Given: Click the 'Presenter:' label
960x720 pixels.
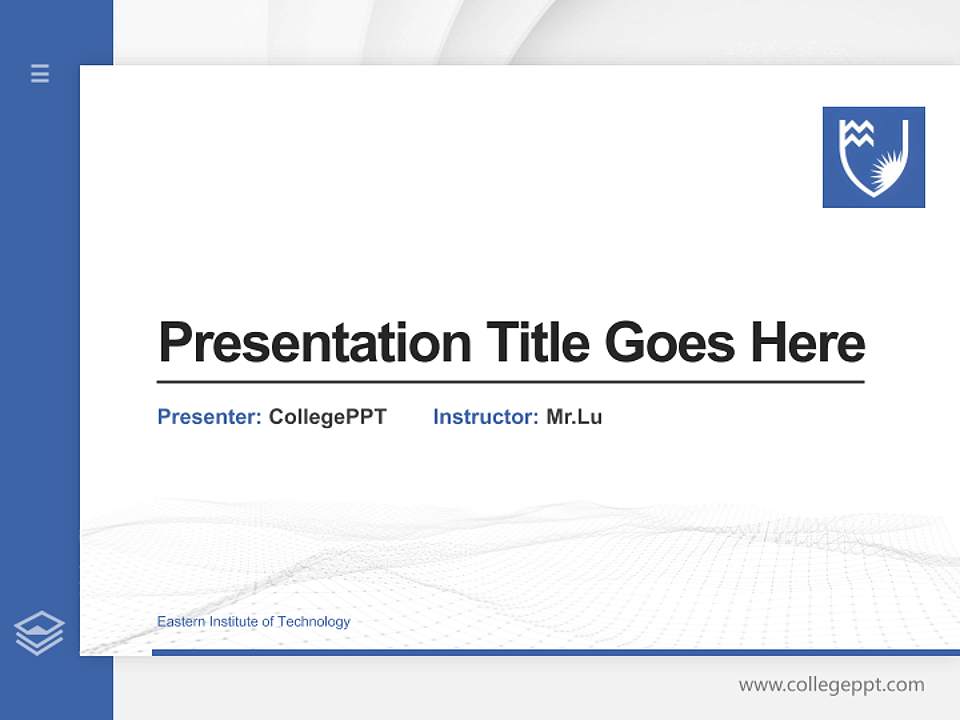Looking at the screenshot, I should (x=206, y=417).
